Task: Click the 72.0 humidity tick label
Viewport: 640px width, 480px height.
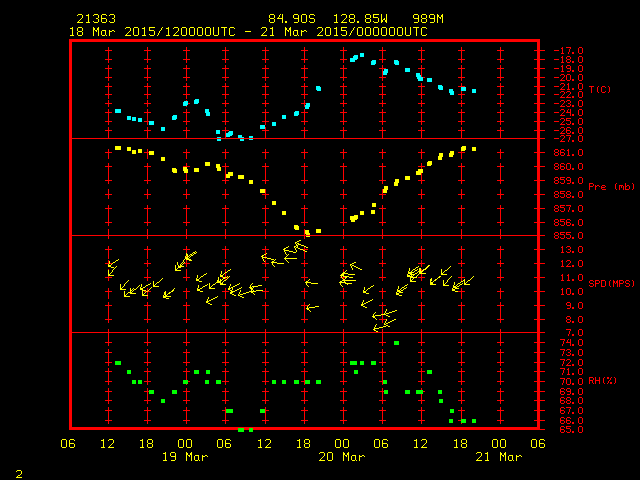Action: coord(571,363)
